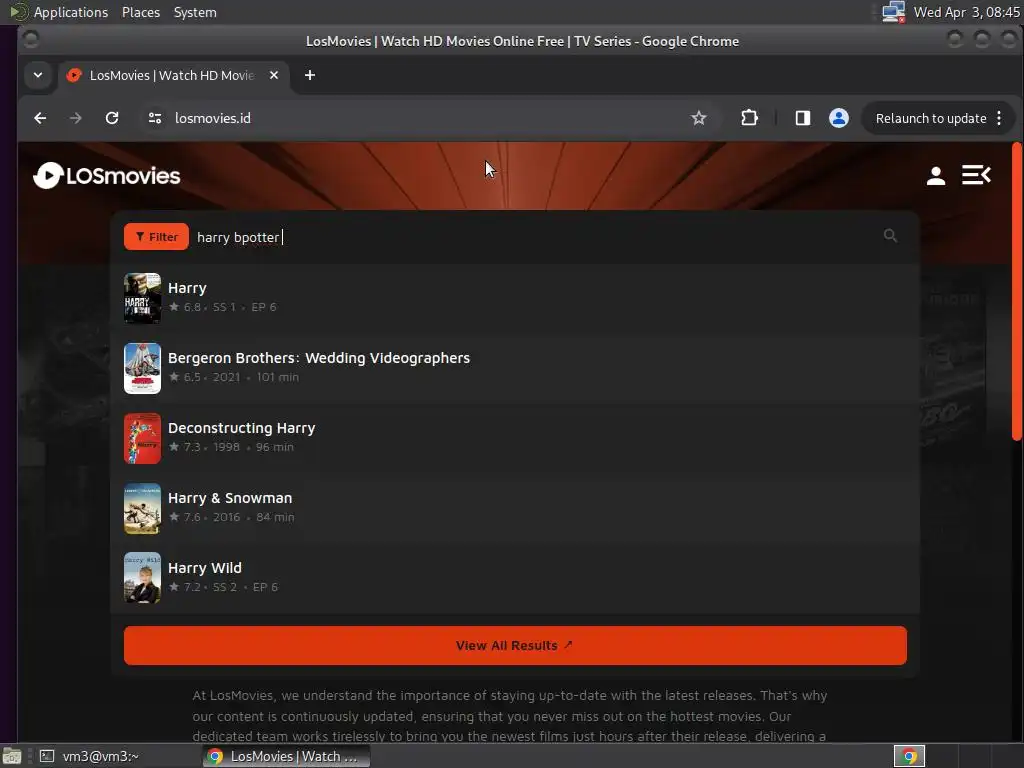The width and height of the screenshot is (1024, 768).
Task: Open the LosMovies hamburger menu icon
Action: (976, 175)
